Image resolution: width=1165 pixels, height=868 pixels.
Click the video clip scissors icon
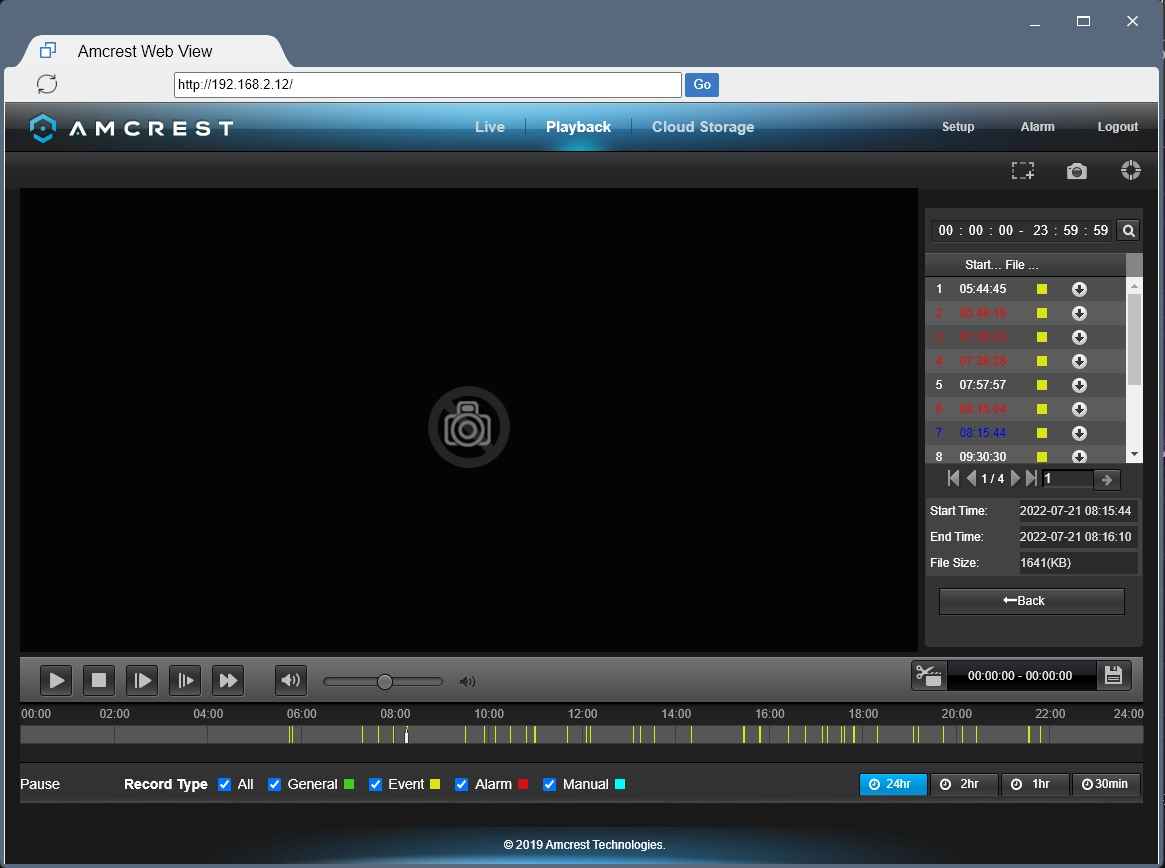point(929,676)
